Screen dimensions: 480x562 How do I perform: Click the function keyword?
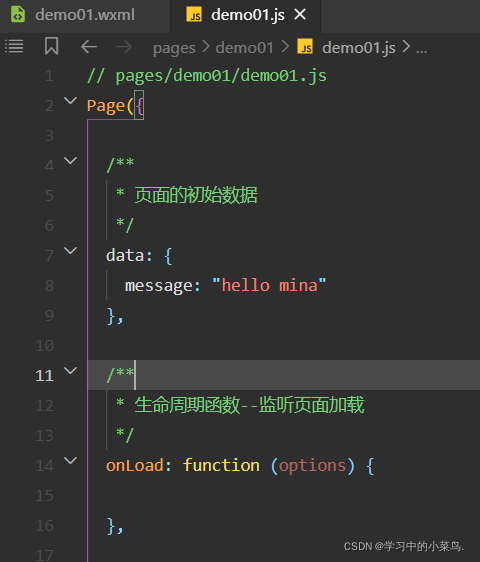221,466
